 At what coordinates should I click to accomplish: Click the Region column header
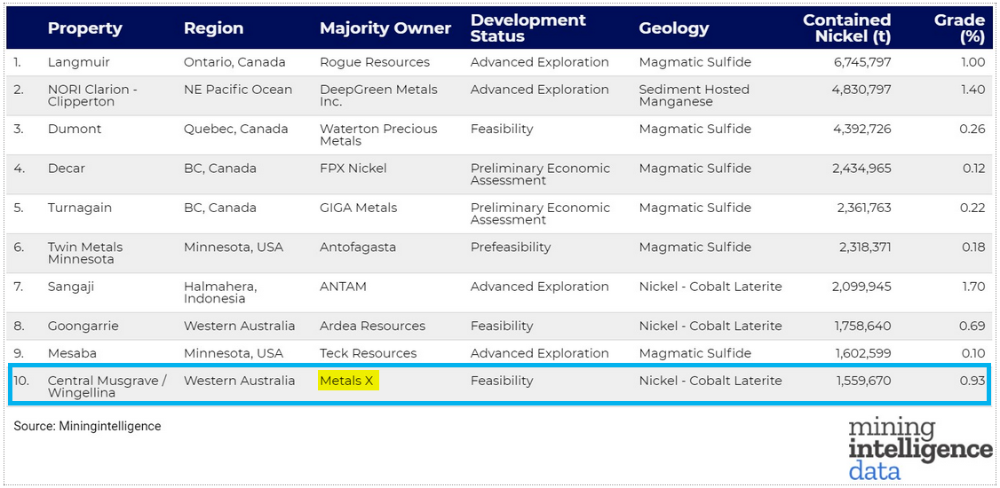pyautogui.click(x=213, y=29)
